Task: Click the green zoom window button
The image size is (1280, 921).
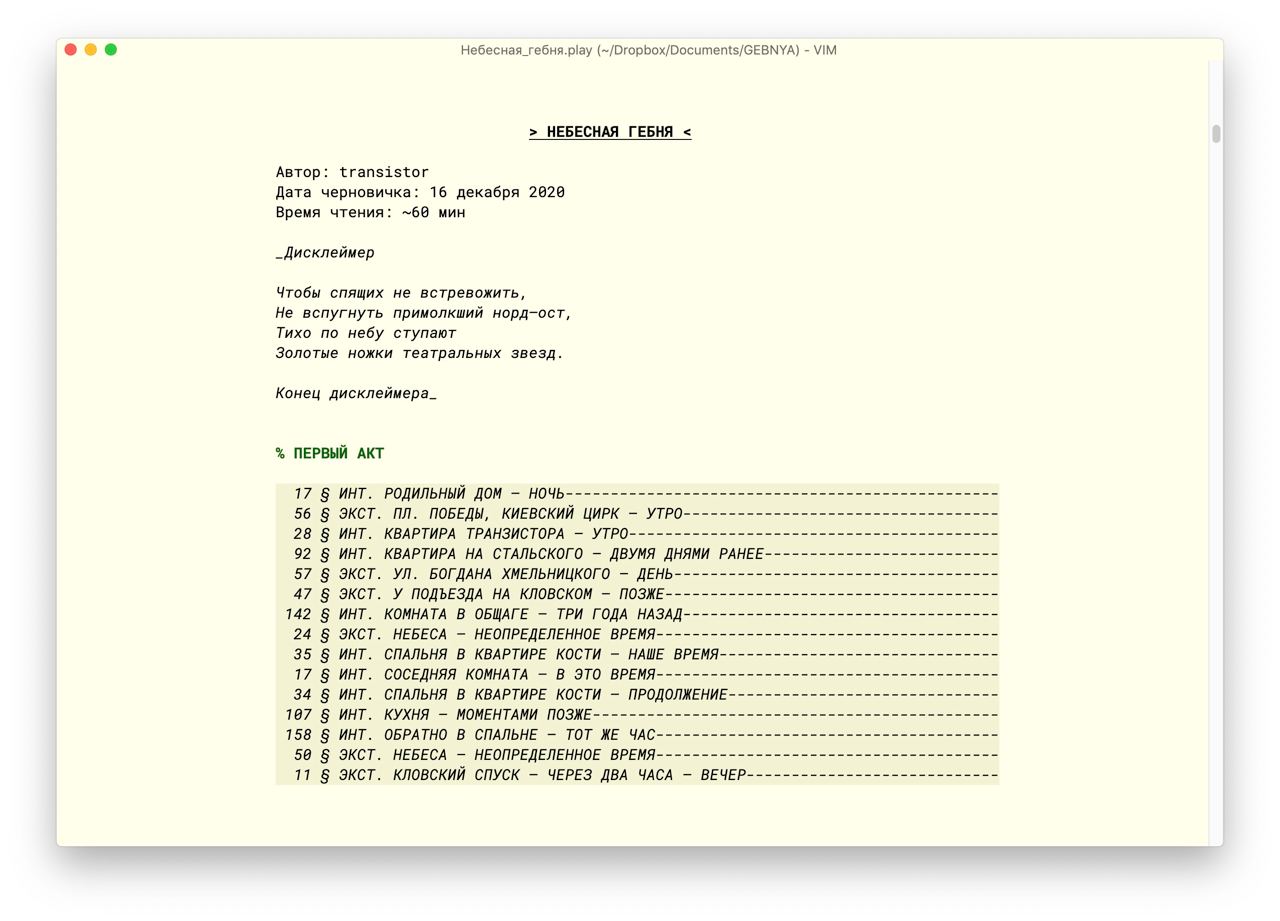Action: click(x=111, y=49)
